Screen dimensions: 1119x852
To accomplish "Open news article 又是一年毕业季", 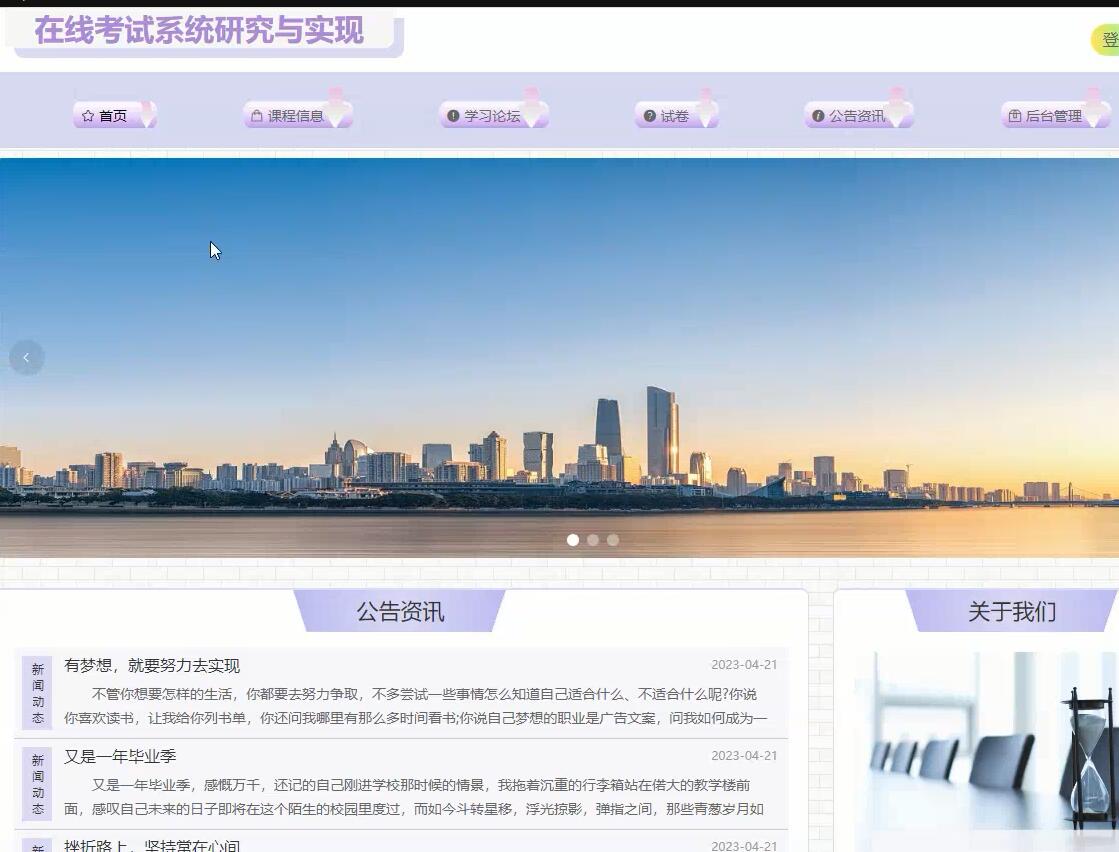I will click(x=120, y=756).
